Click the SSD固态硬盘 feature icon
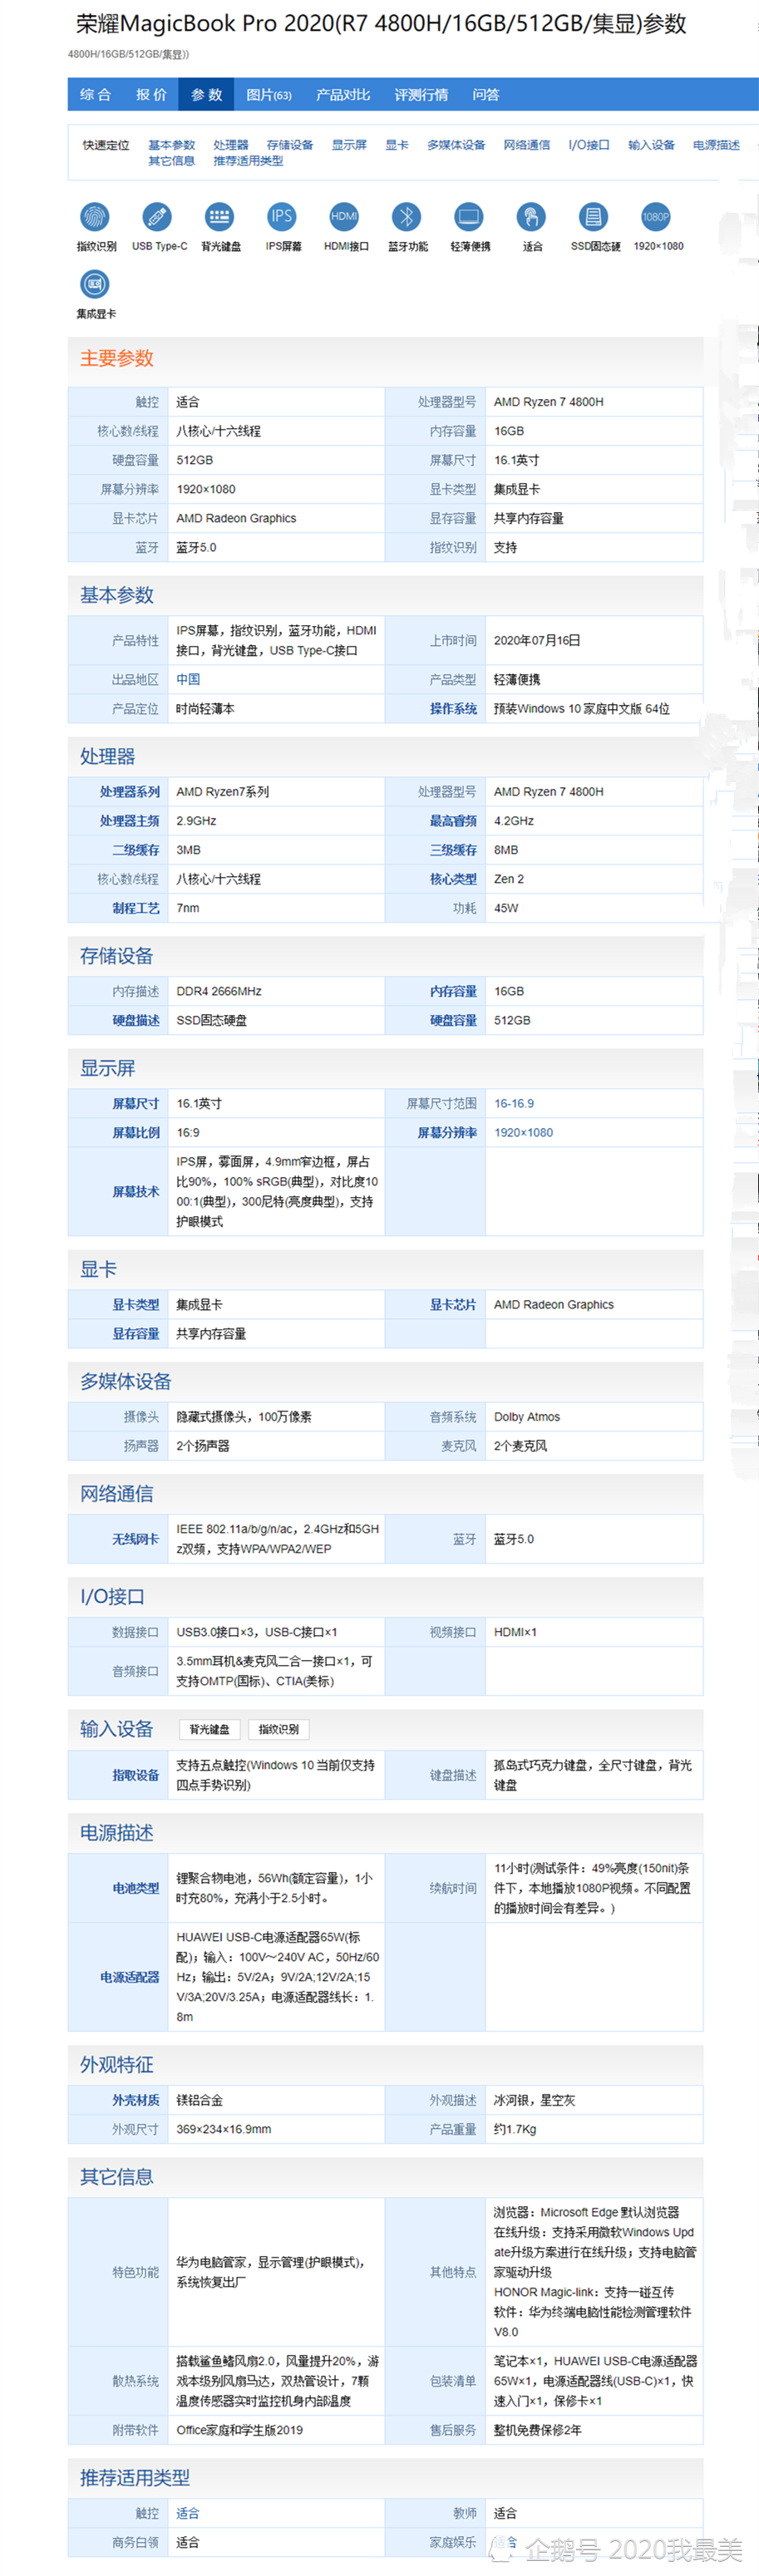 (594, 216)
